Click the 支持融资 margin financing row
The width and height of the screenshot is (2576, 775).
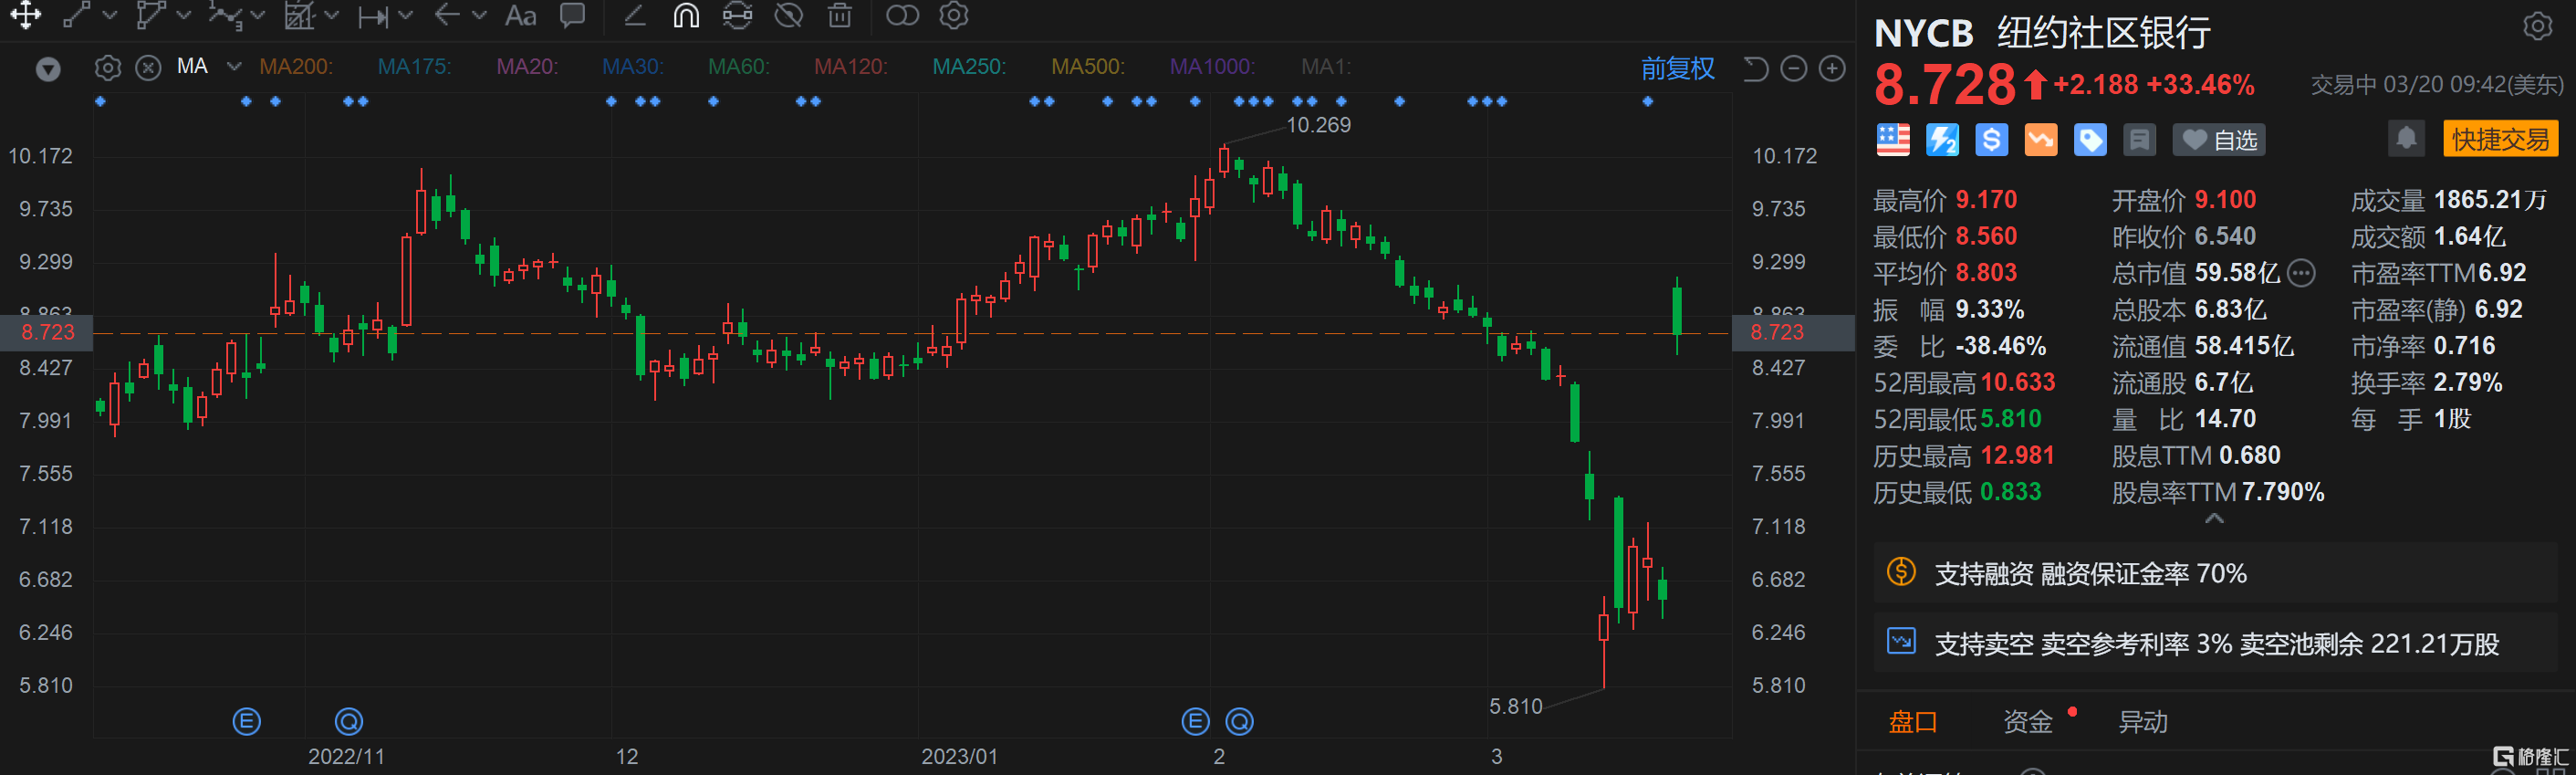tap(2214, 574)
